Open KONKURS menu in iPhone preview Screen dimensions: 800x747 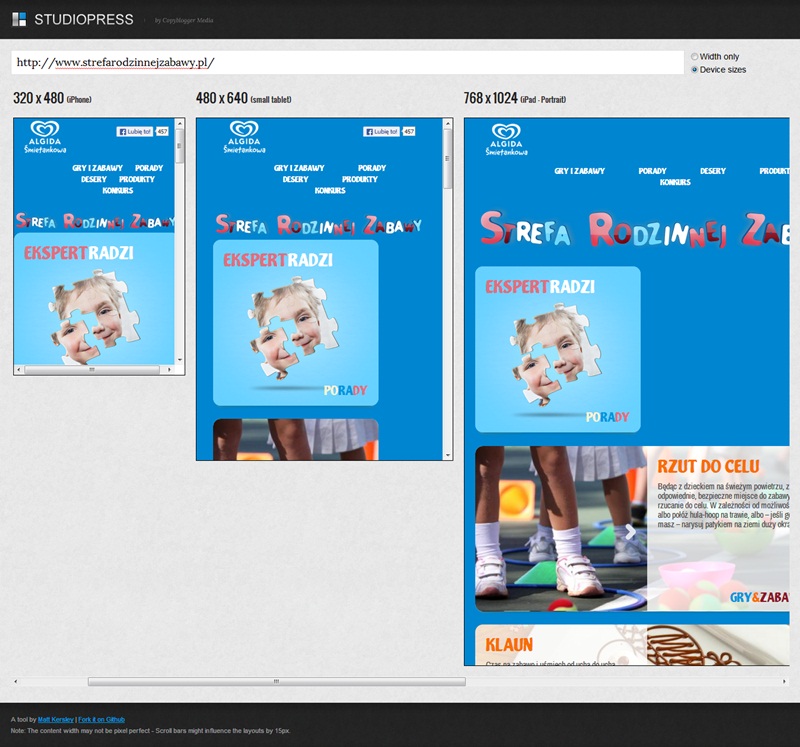118,190
